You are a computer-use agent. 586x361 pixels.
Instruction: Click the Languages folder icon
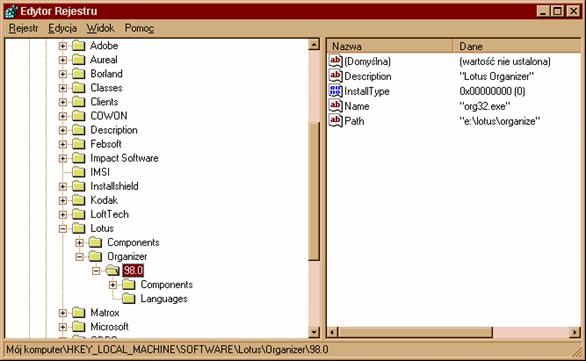coord(129,299)
